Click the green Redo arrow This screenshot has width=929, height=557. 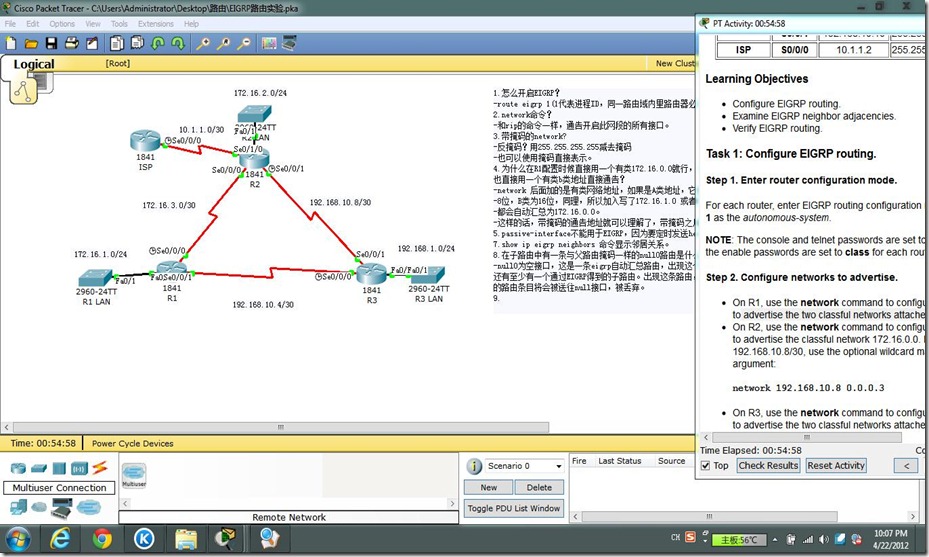click(178, 43)
